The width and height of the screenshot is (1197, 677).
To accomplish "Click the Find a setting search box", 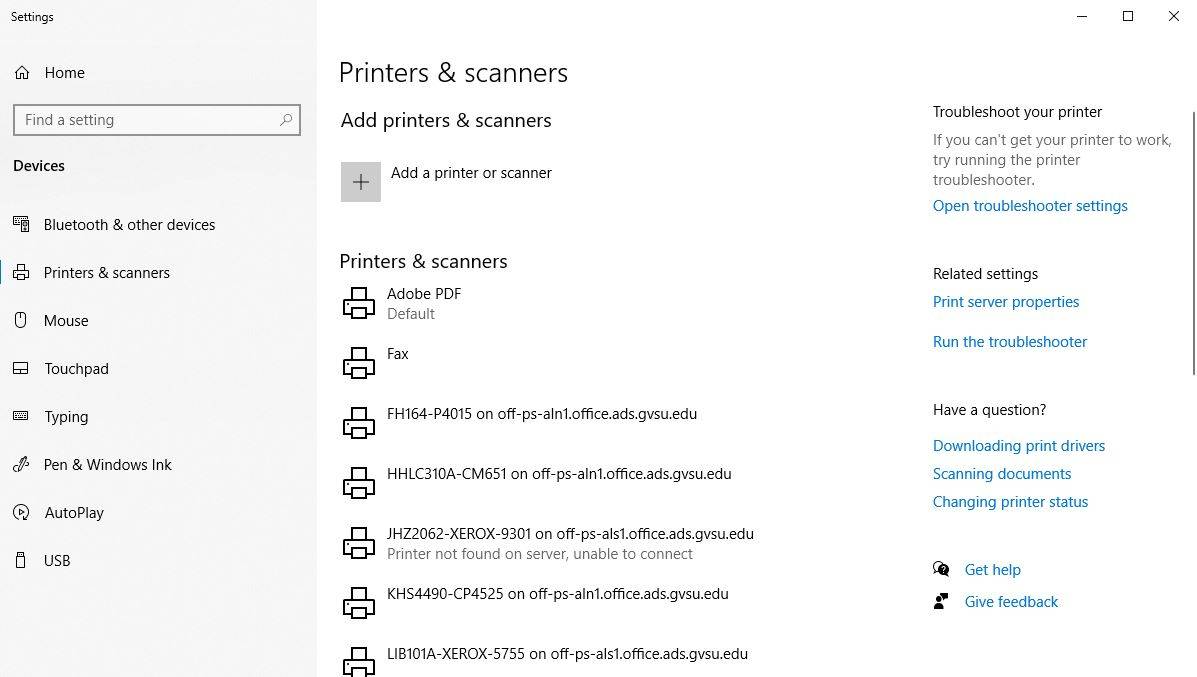I will 156,119.
